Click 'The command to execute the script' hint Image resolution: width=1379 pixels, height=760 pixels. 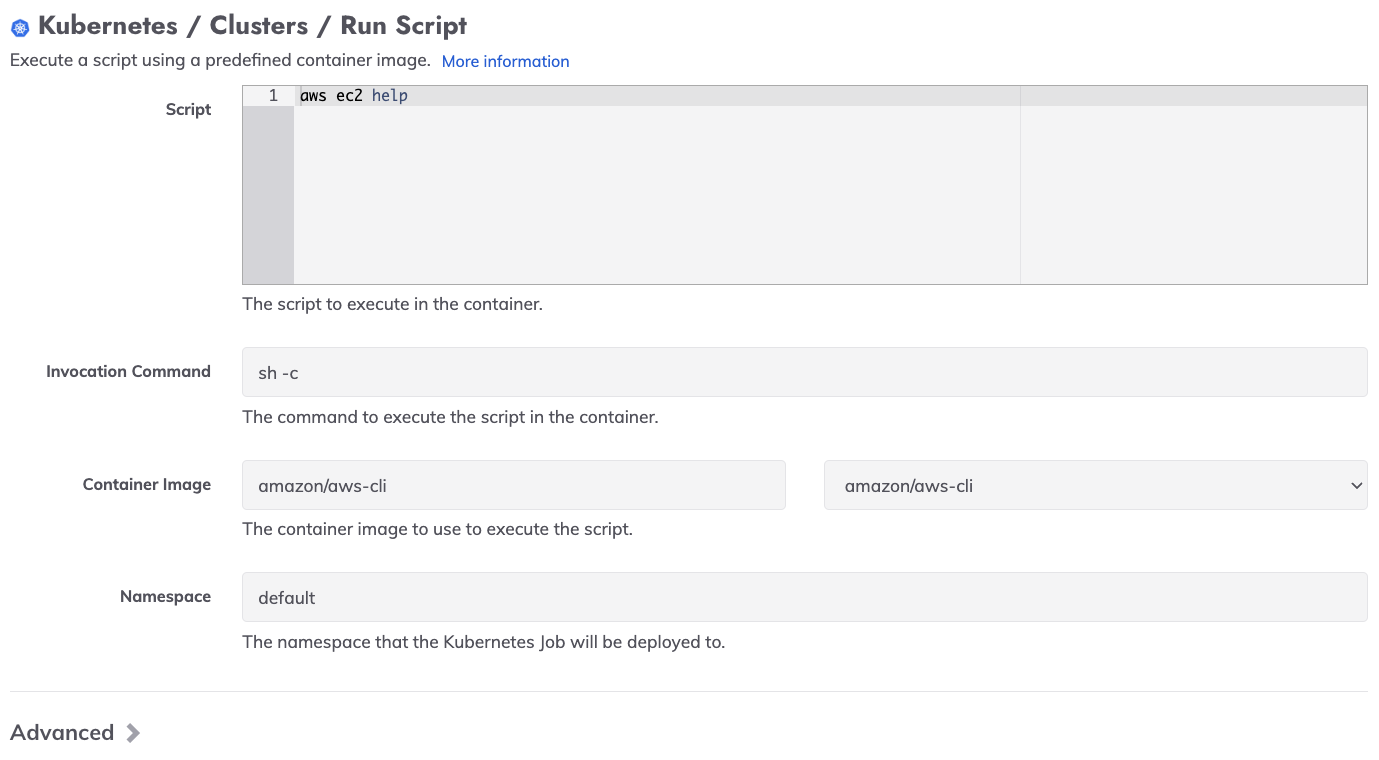451,417
